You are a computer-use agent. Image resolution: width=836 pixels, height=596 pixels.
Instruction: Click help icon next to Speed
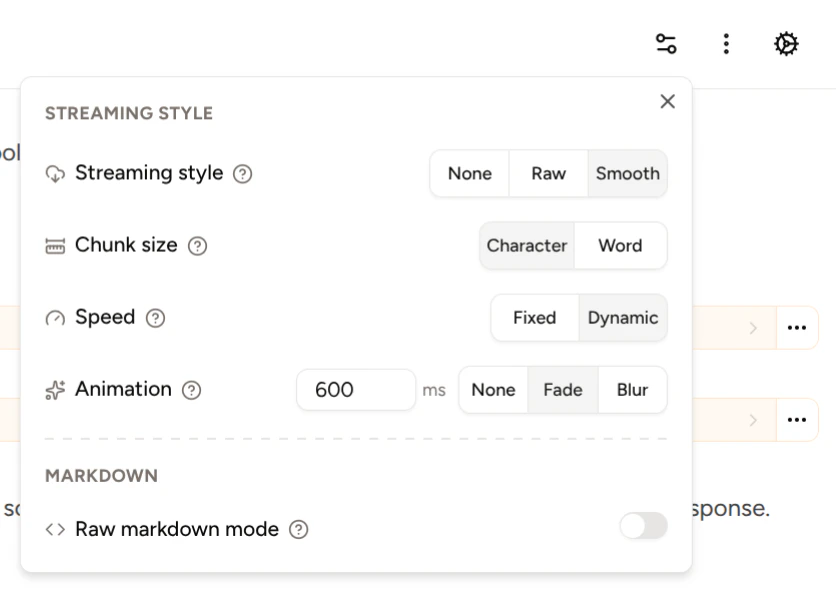pyautogui.click(x=155, y=318)
